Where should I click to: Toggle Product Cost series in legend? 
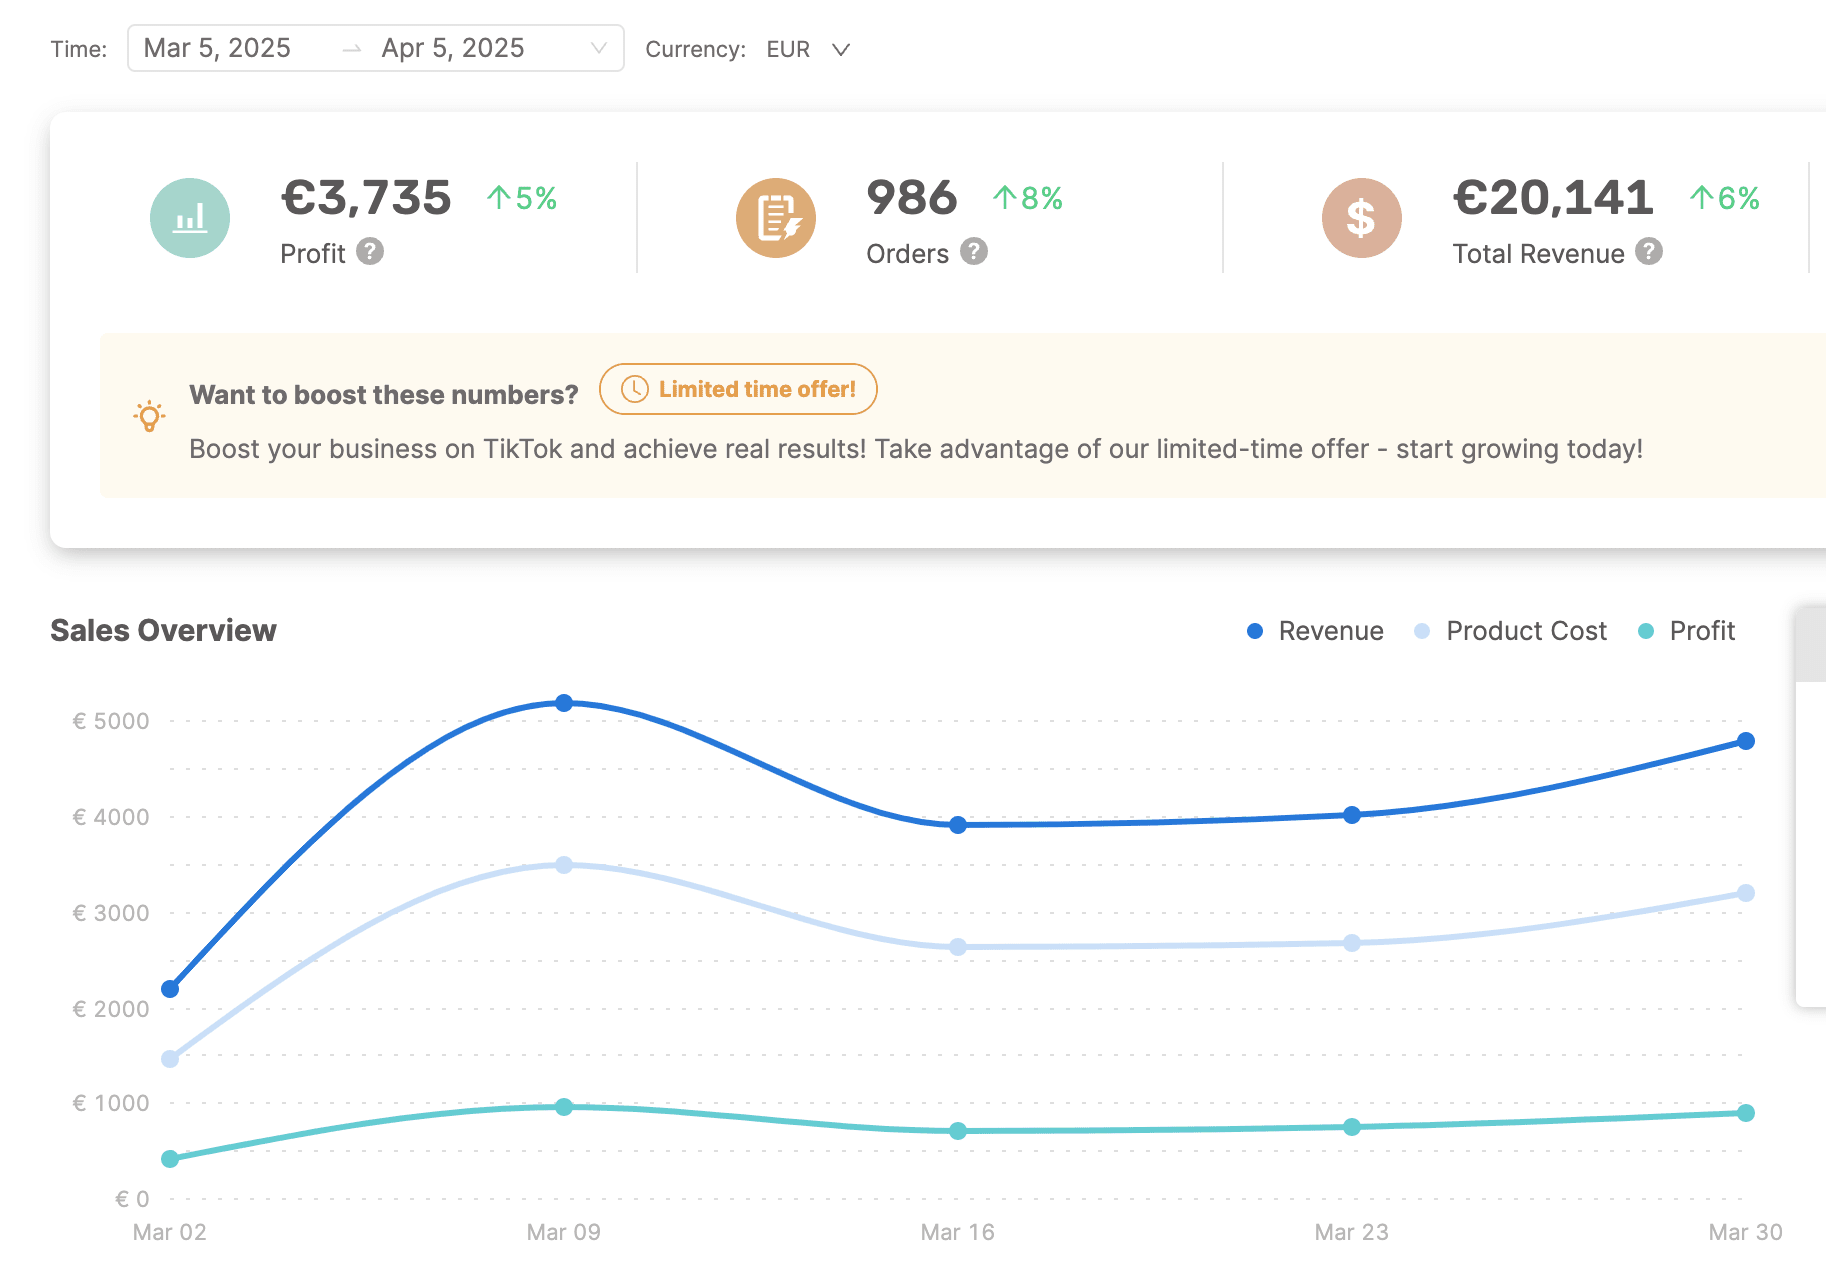point(1510,631)
